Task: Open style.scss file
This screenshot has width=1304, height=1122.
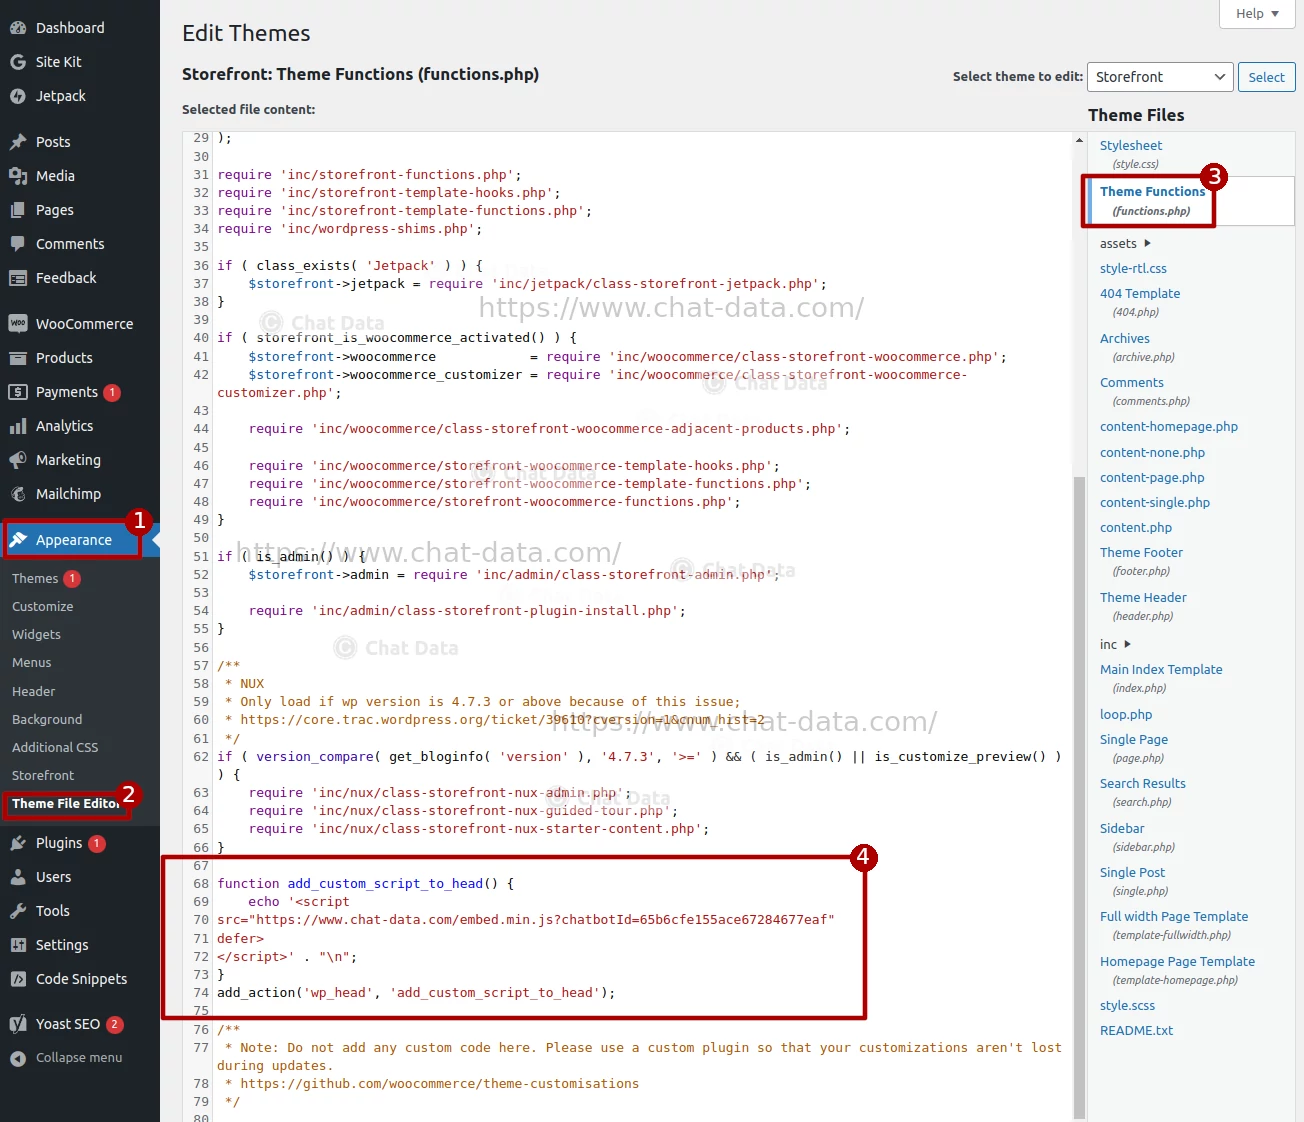Action: point(1127,1006)
